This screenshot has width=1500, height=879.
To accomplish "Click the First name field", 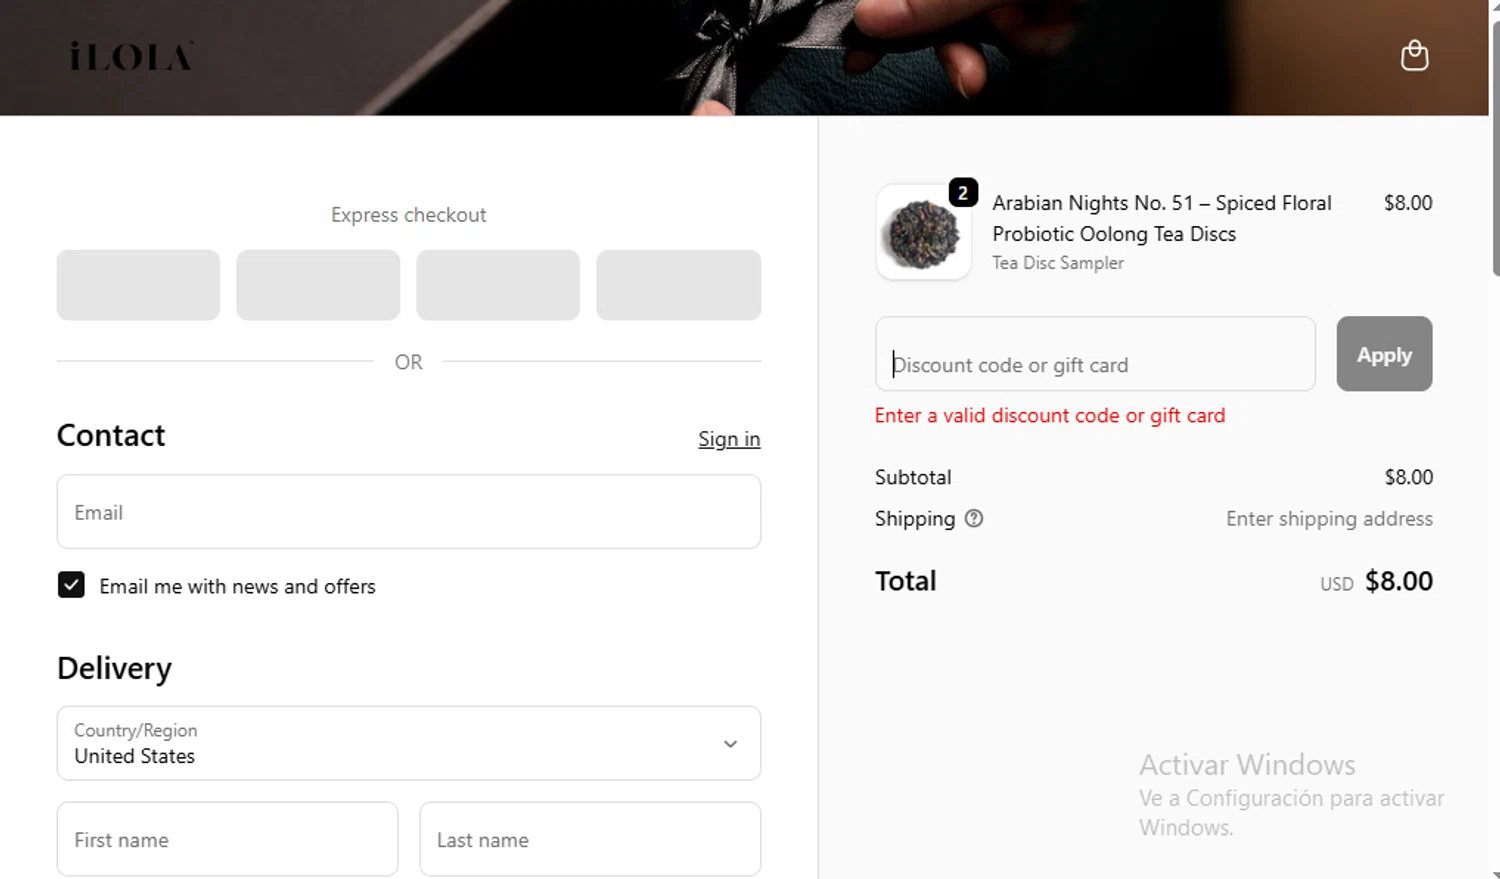I will tap(227, 839).
